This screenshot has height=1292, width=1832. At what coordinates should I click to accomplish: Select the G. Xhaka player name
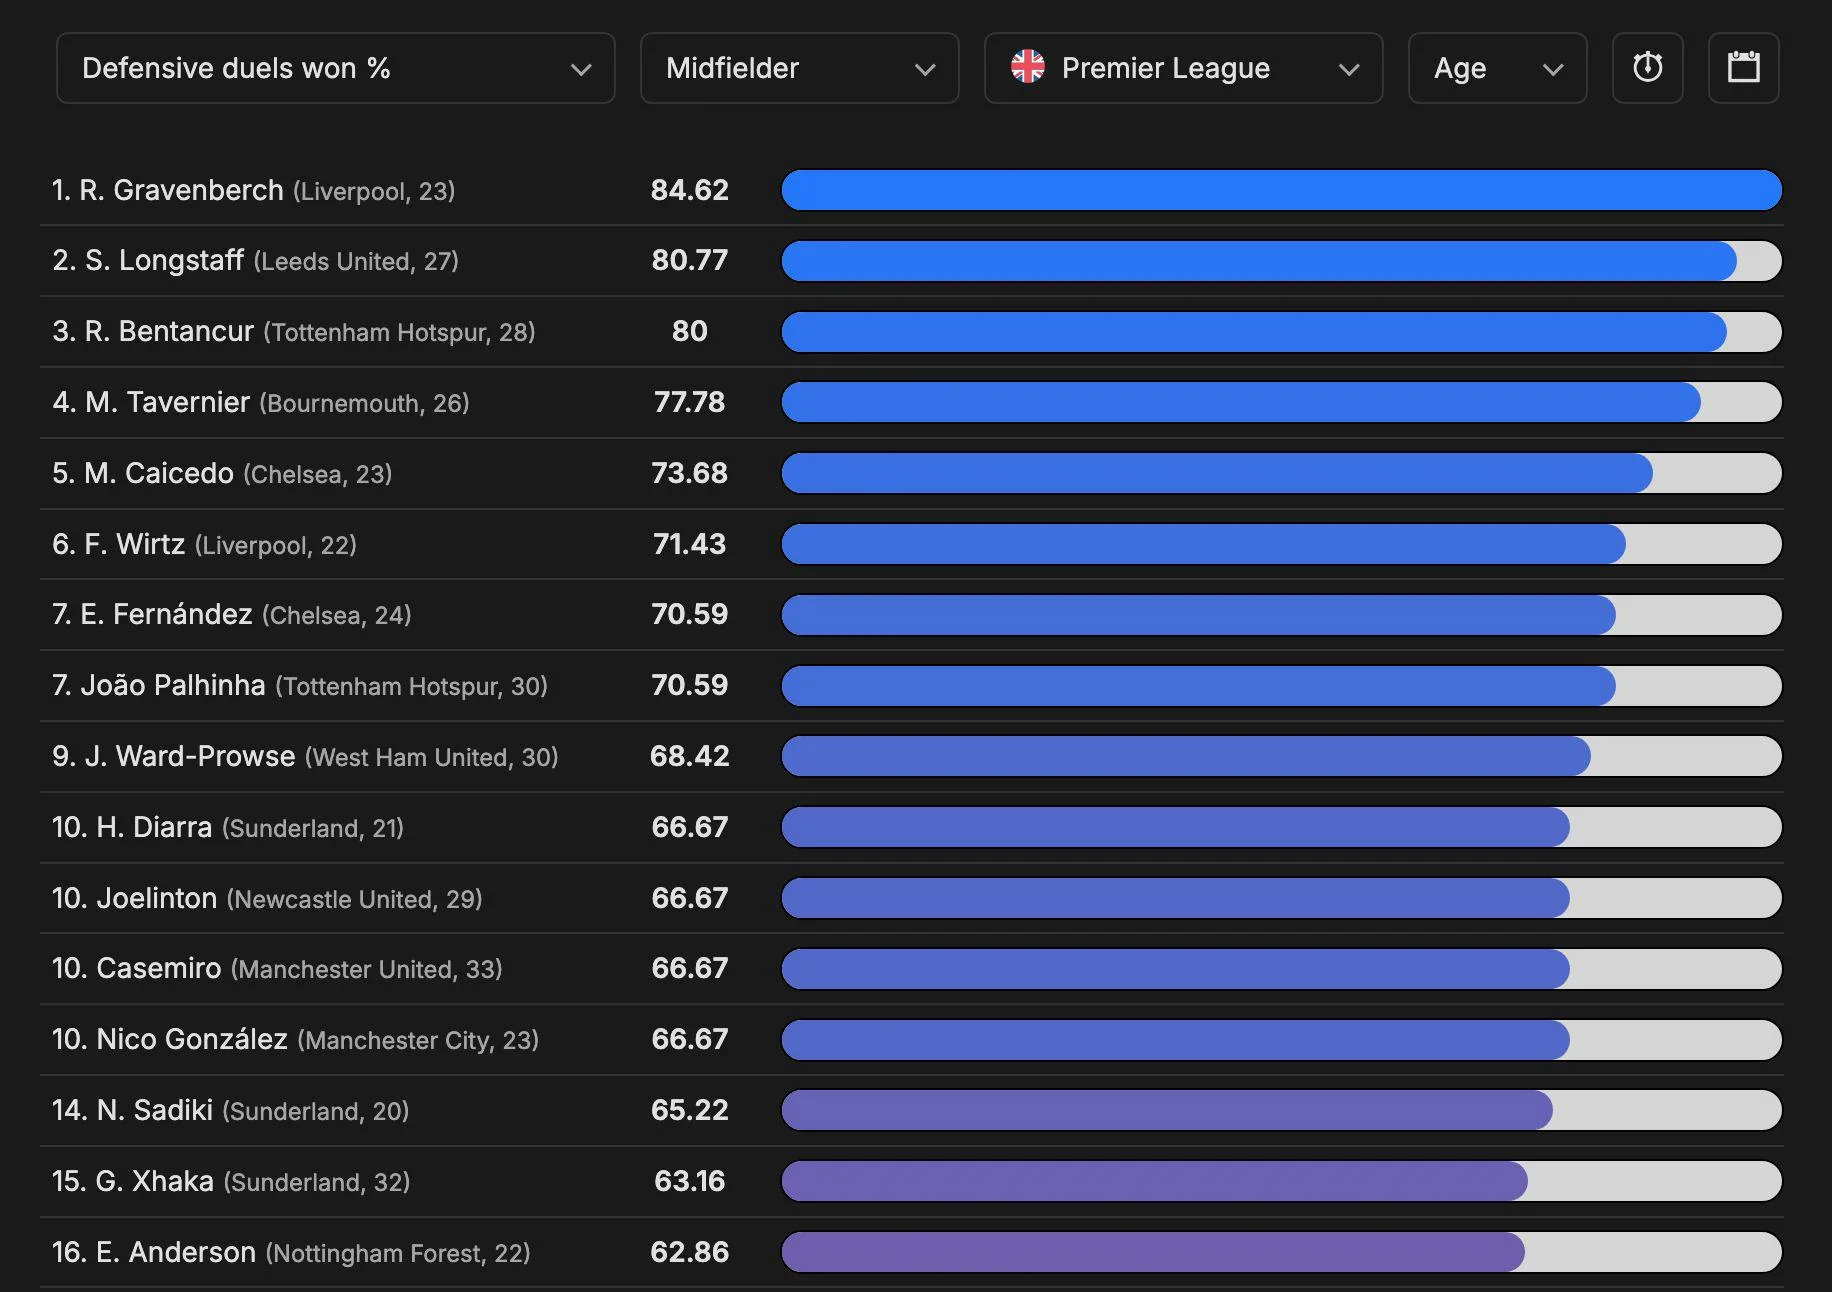pos(155,1181)
